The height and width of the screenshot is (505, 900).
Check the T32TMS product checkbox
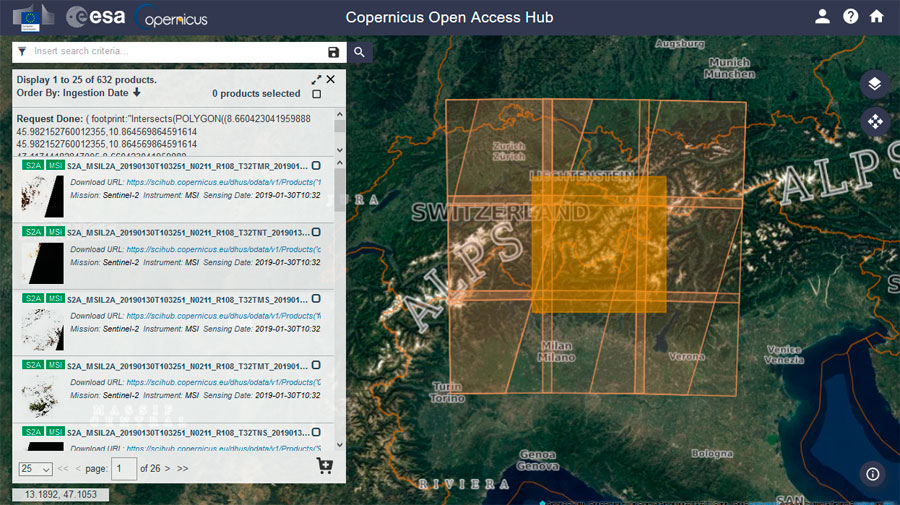tap(316, 299)
